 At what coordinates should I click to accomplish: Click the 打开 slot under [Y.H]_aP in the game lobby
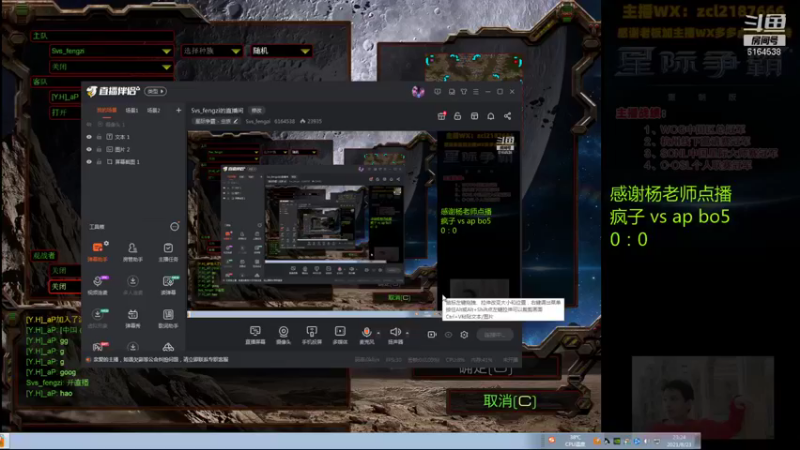click(64, 112)
